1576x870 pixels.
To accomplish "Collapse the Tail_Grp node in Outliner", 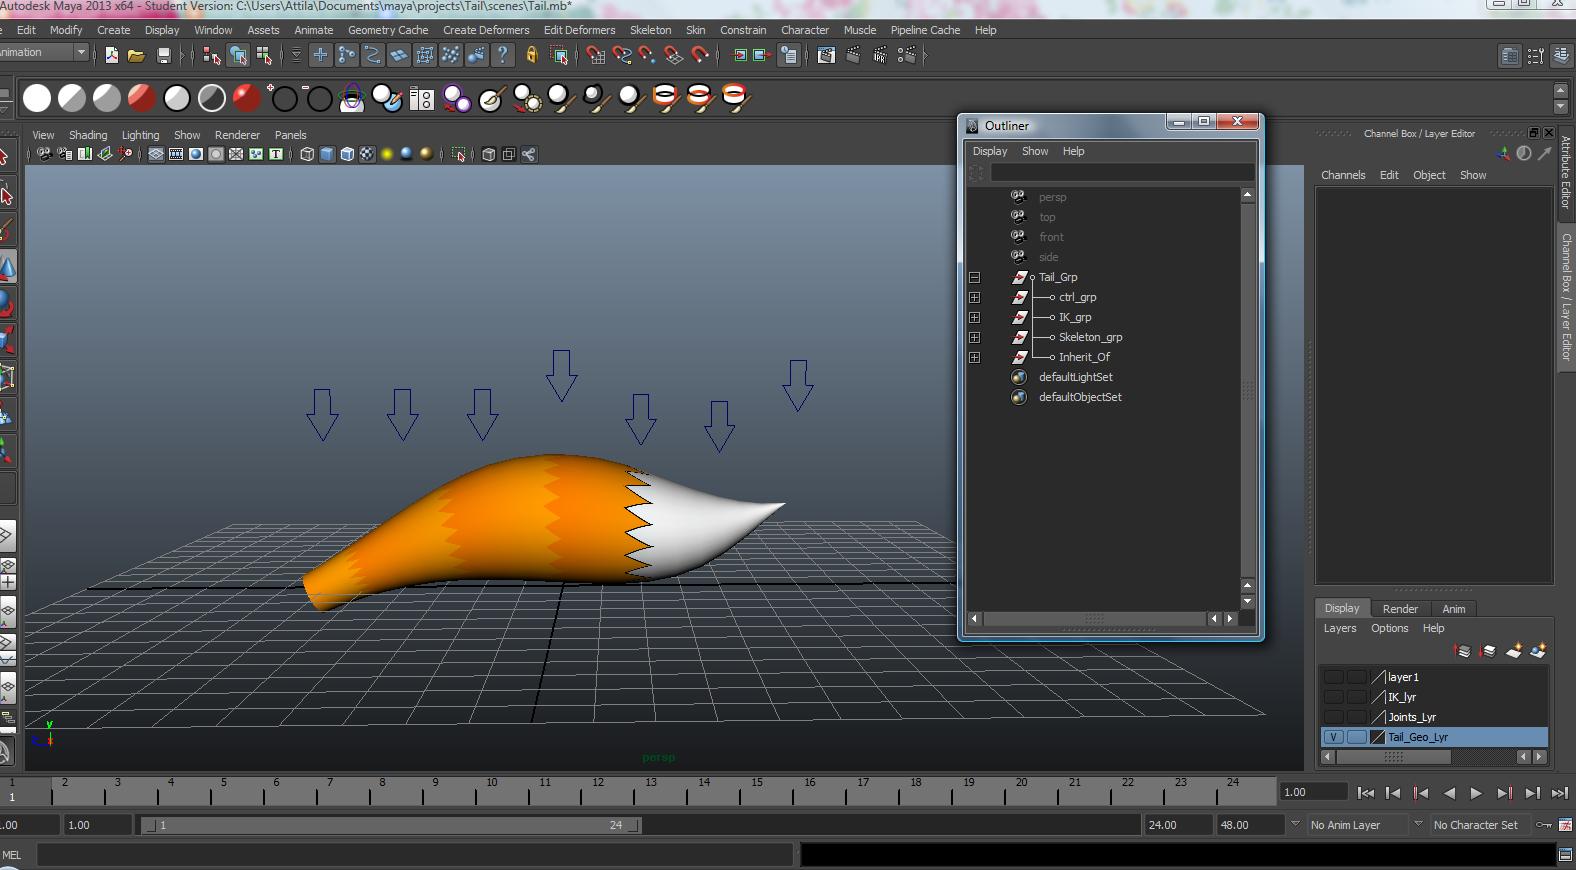I will [974, 277].
